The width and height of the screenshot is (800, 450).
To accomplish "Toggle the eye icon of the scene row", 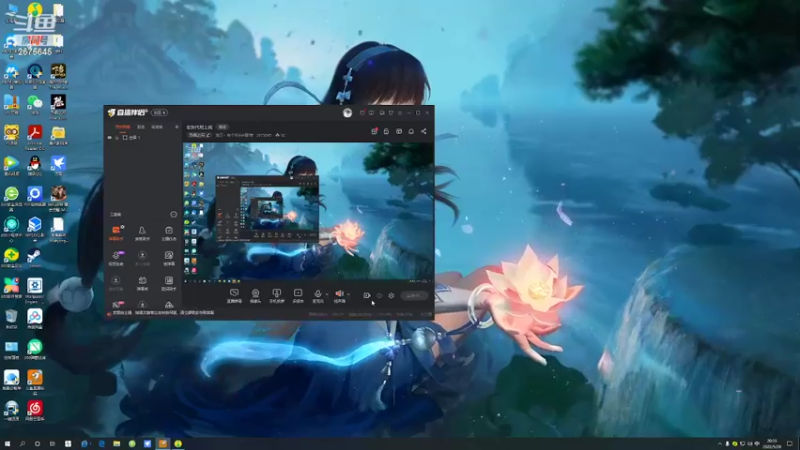I will pos(110,138).
